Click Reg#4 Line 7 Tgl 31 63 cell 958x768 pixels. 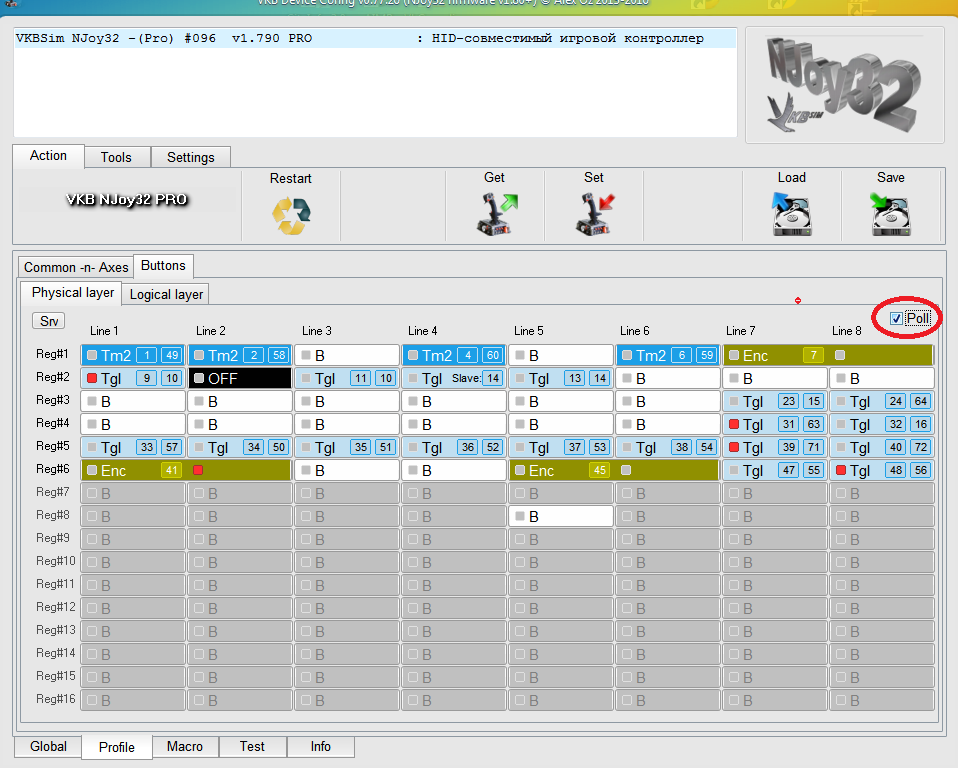coord(775,424)
